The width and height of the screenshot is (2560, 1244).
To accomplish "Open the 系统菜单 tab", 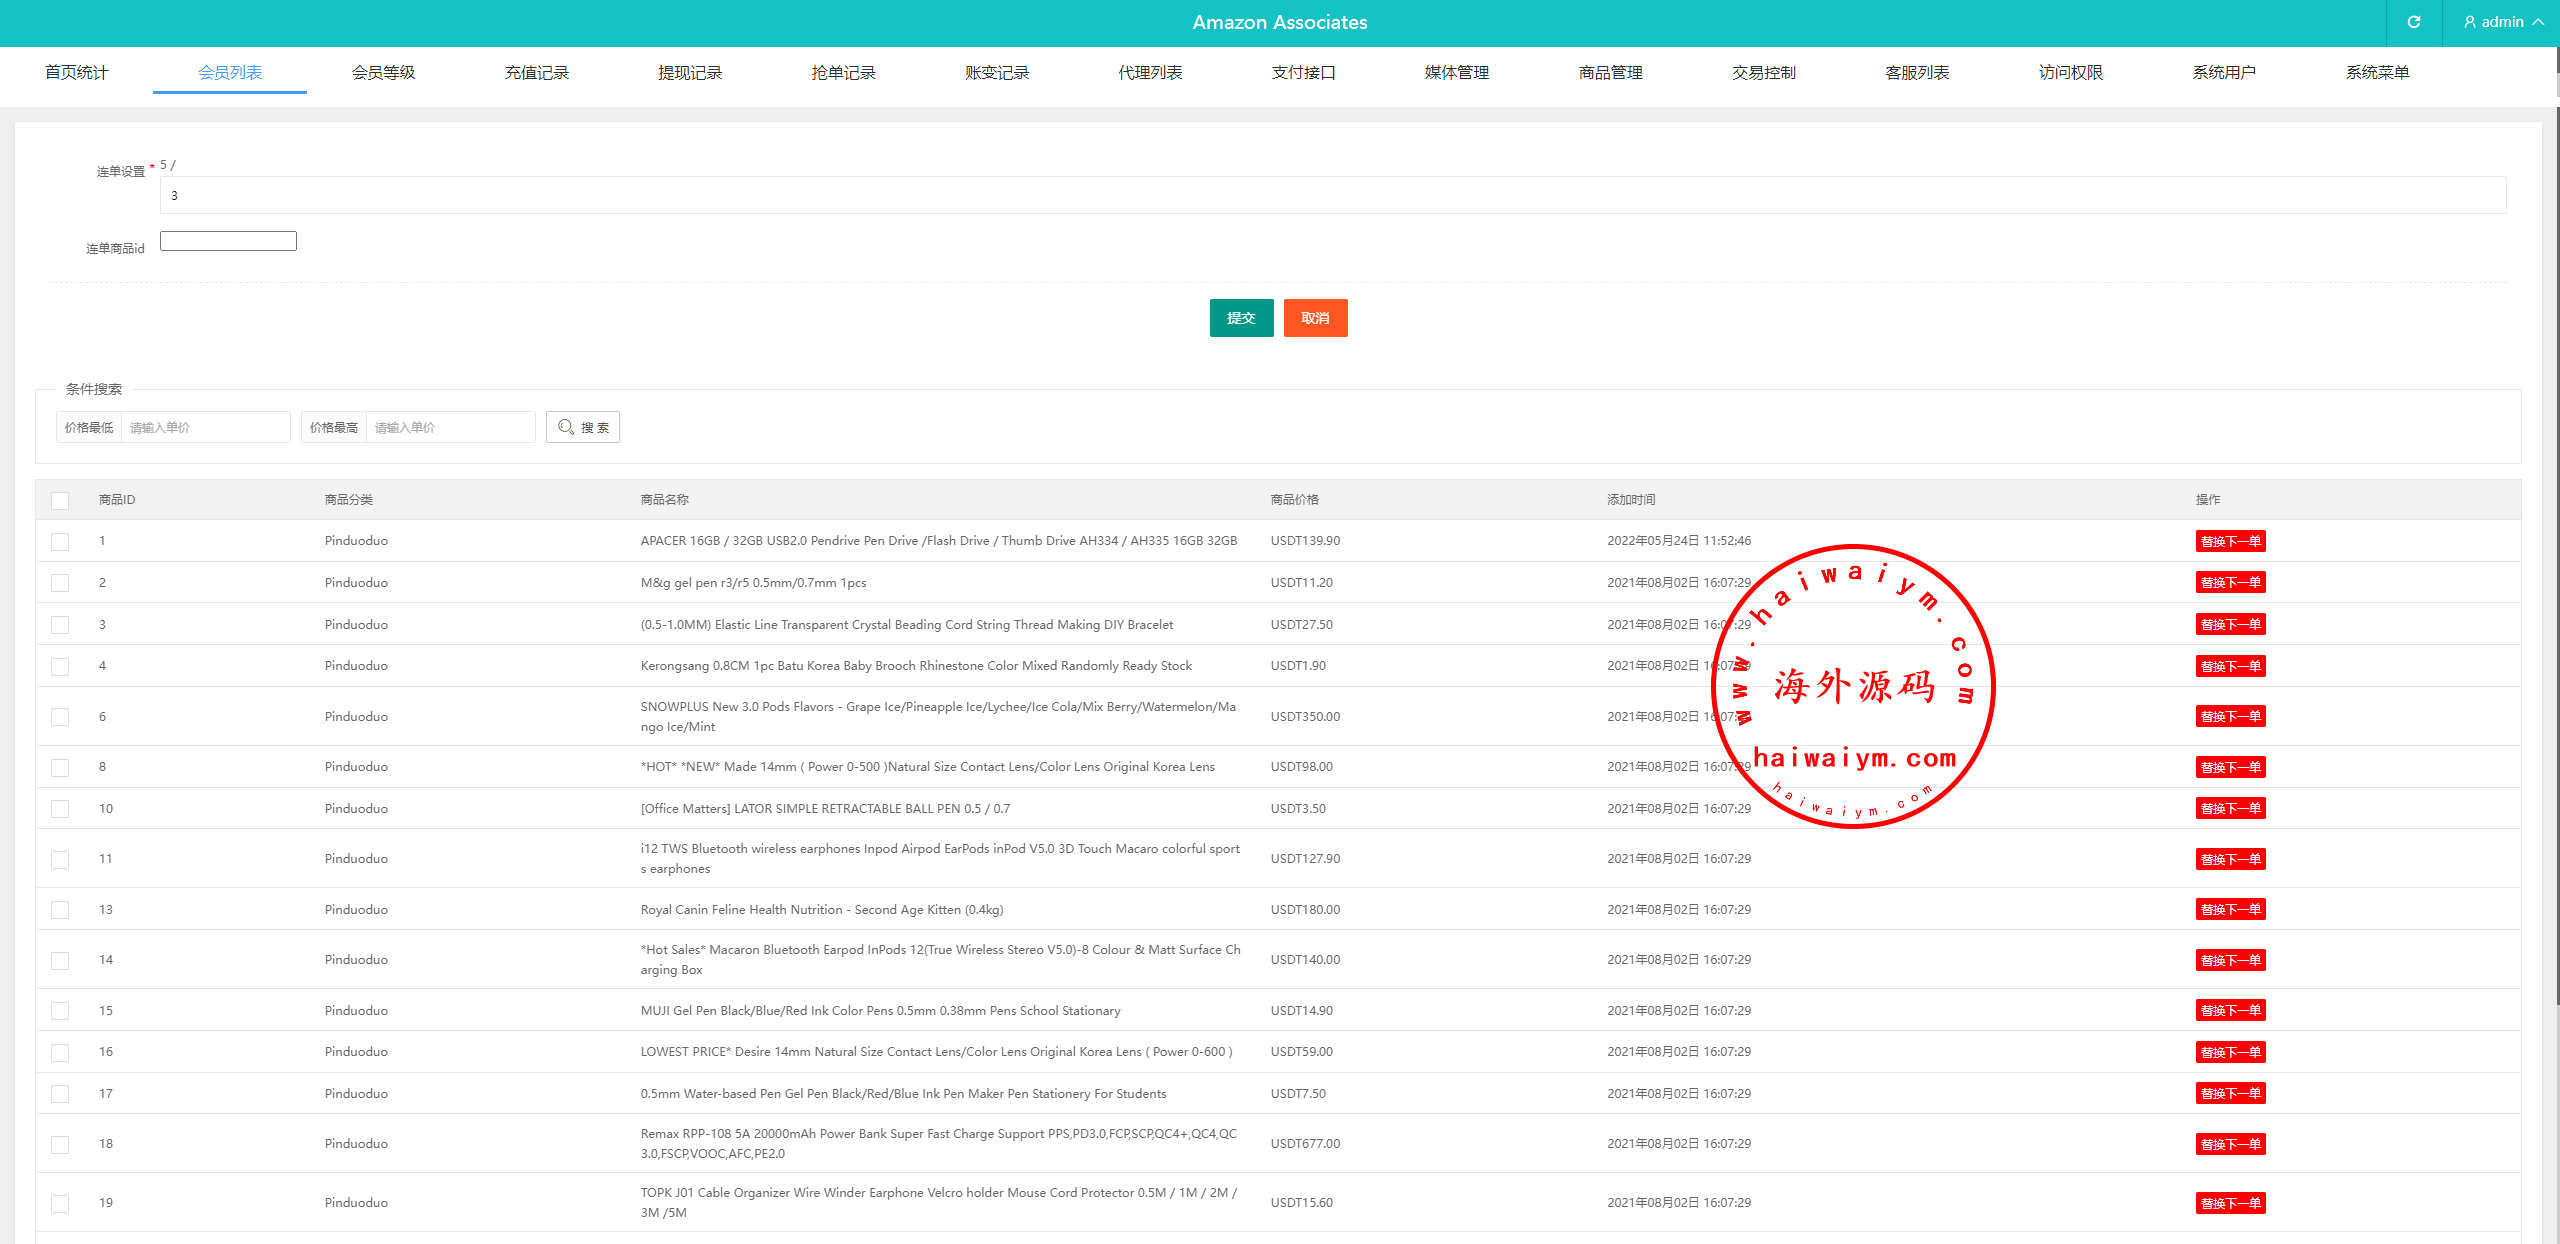I will tap(2377, 72).
